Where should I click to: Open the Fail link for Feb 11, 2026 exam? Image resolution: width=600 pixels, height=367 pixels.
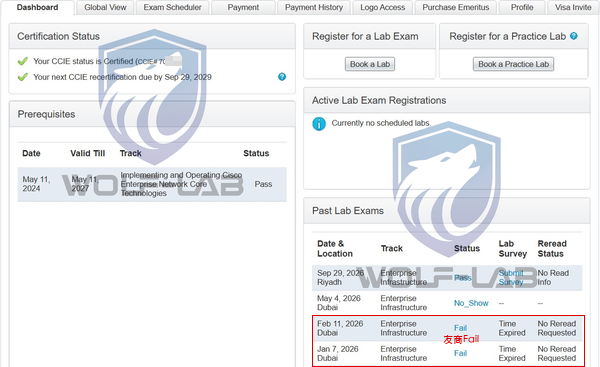[x=460, y=328]
